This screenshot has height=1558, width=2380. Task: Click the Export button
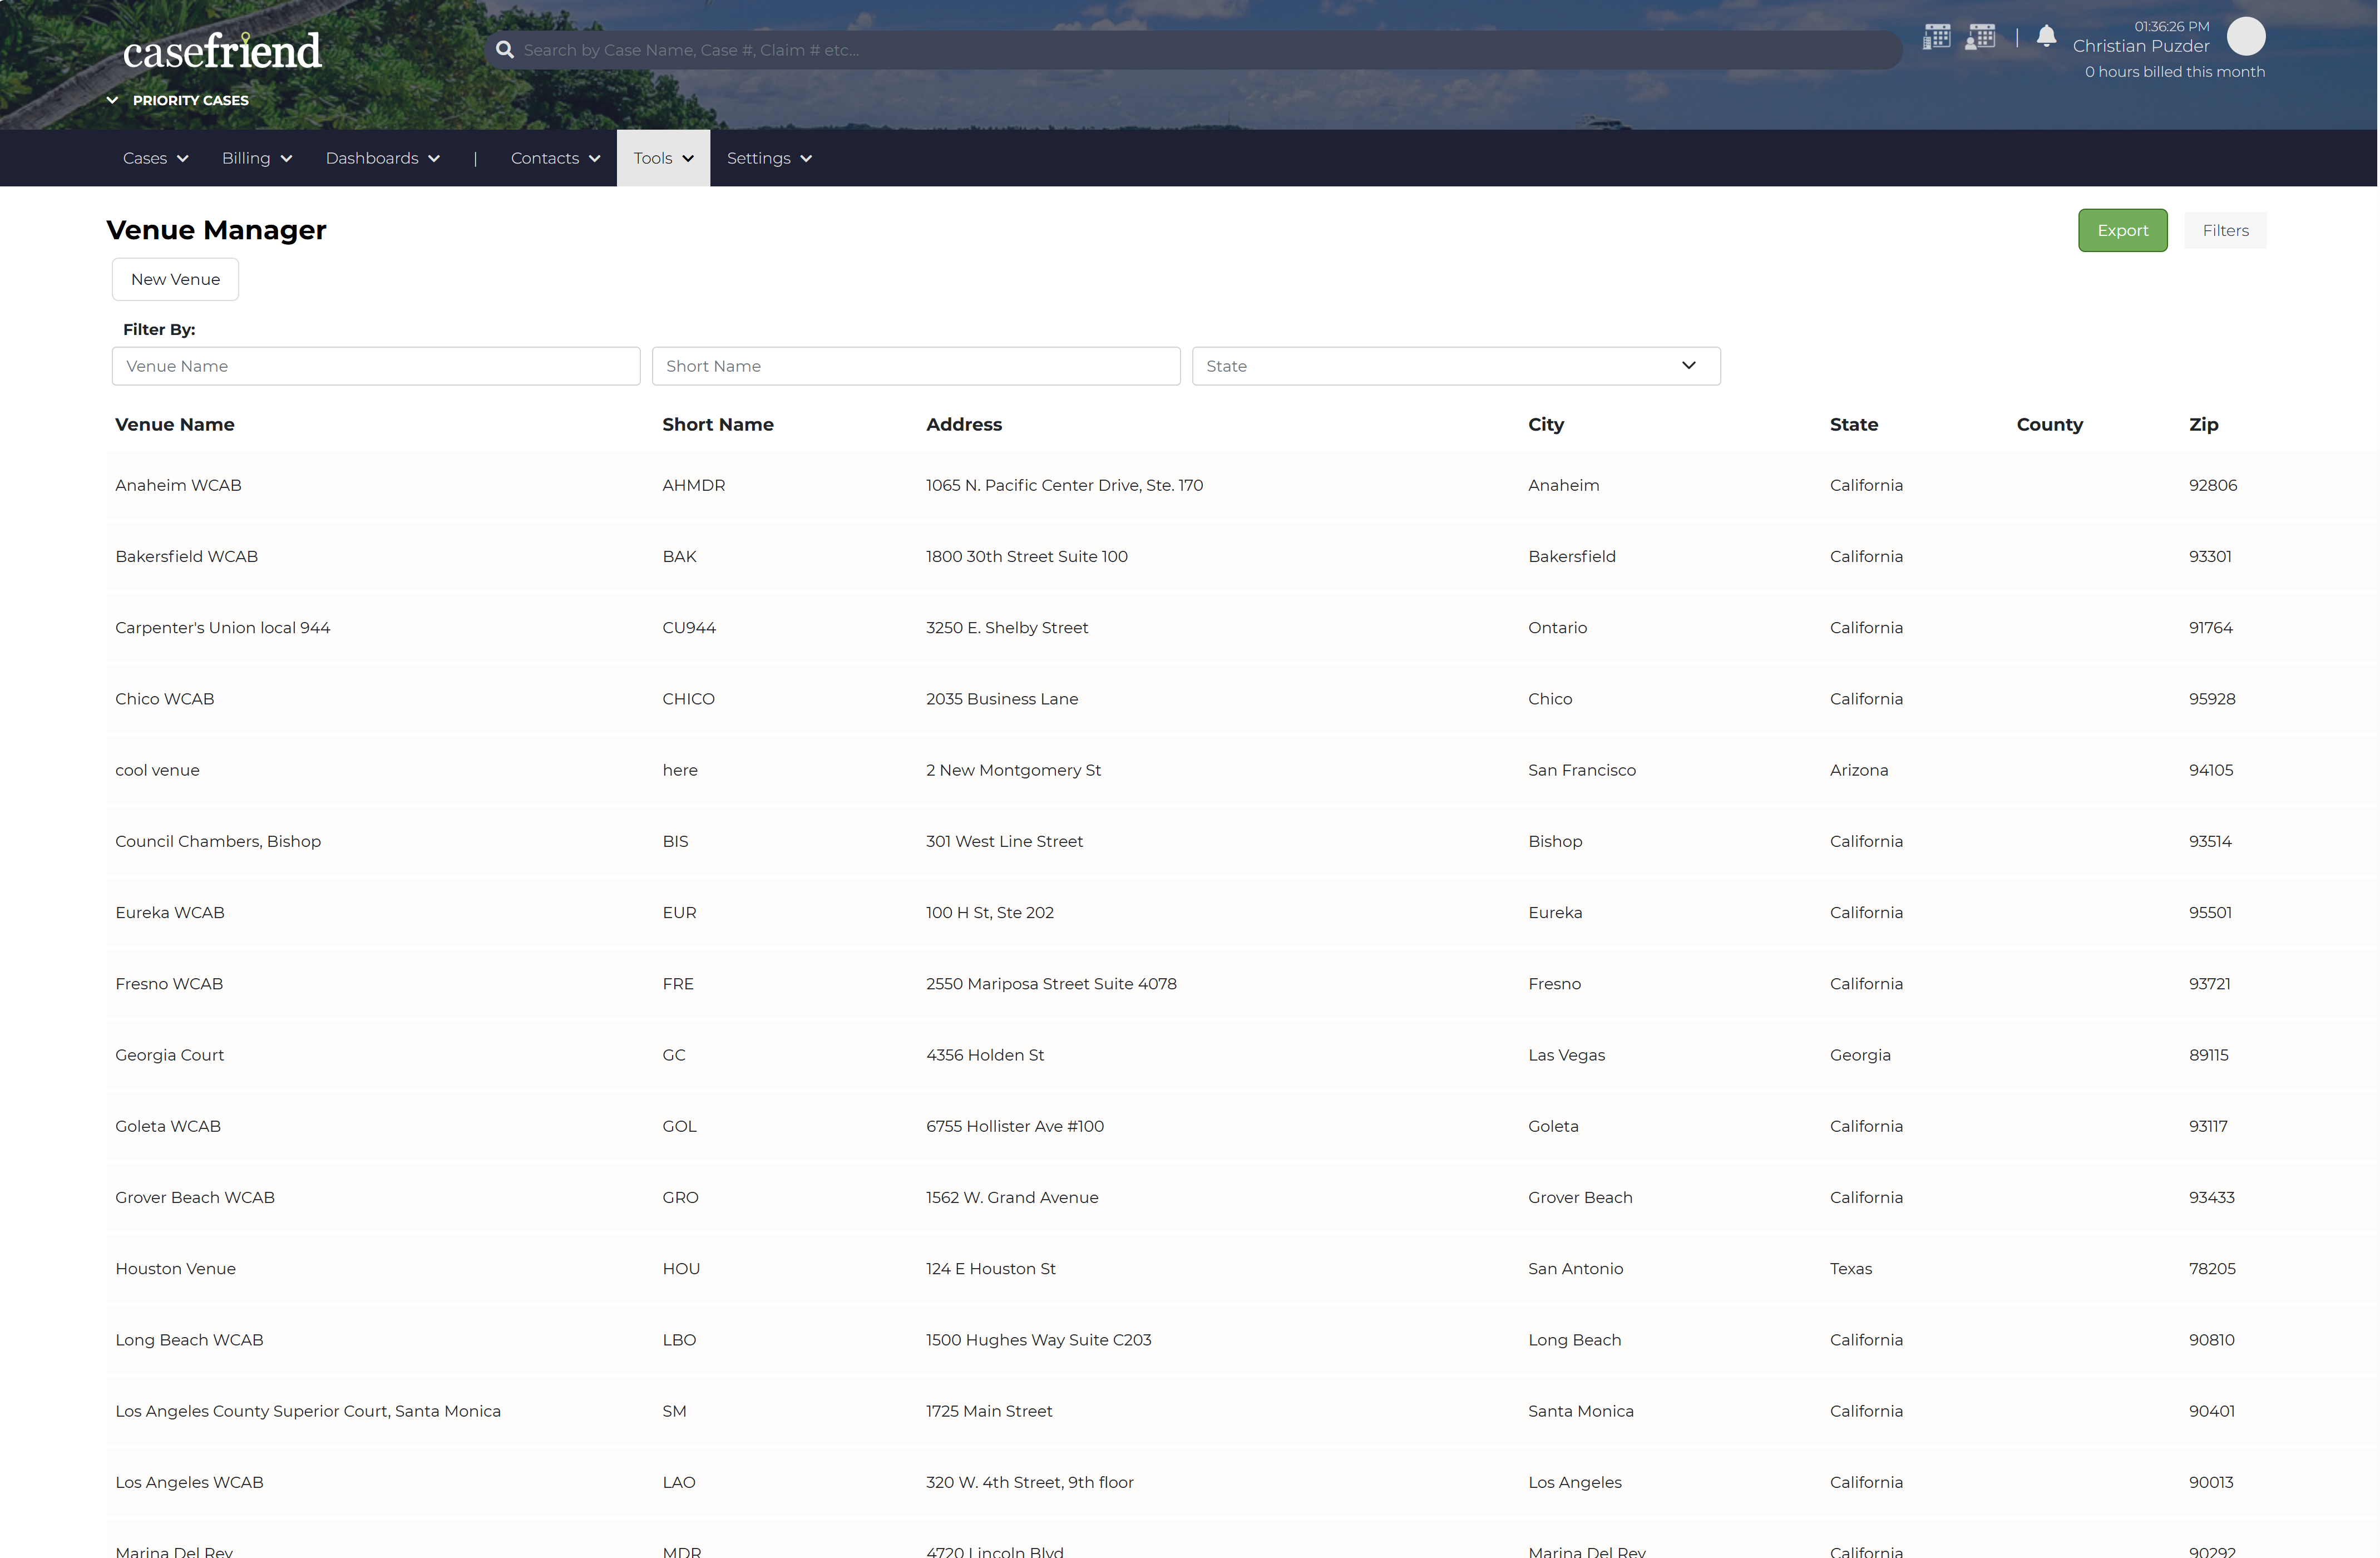click(2122, 230)
